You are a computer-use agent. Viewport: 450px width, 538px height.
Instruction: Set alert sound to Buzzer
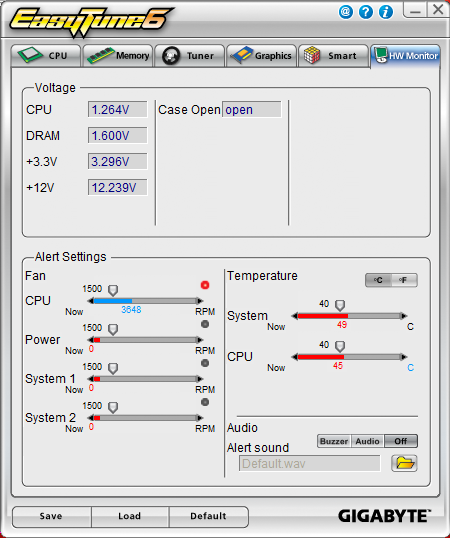(334, 441)
